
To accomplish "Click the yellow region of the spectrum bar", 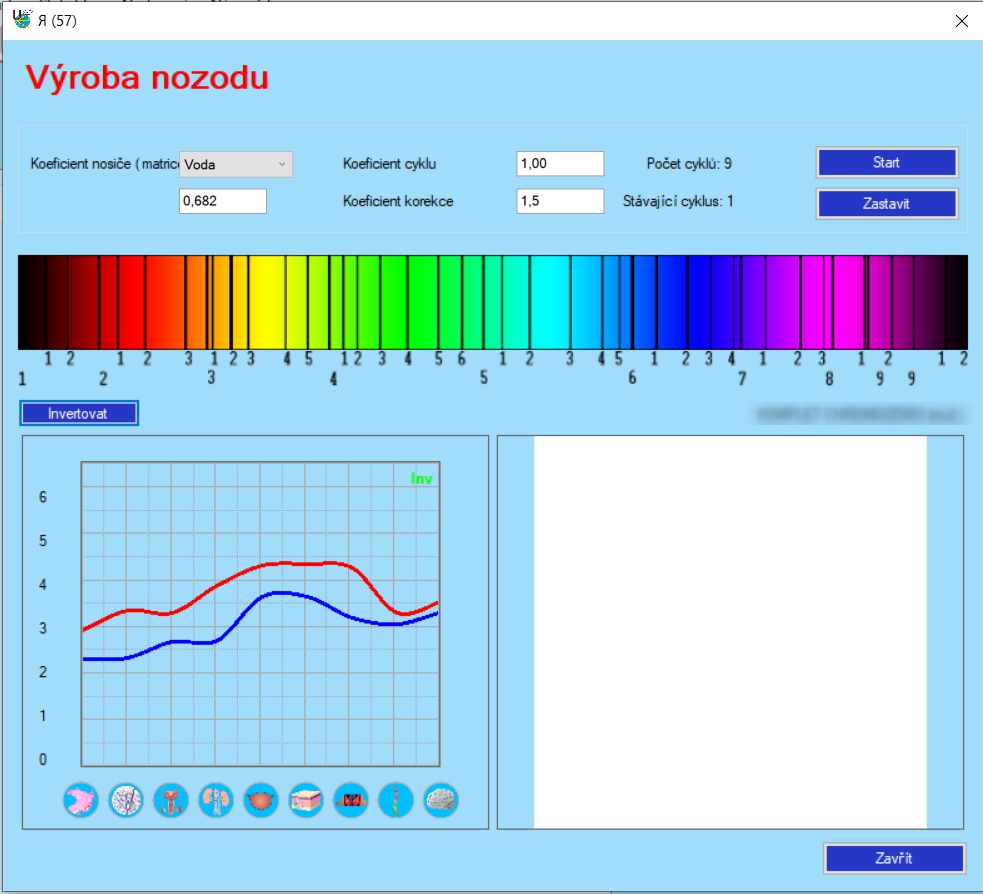I will tap(266, 301).
